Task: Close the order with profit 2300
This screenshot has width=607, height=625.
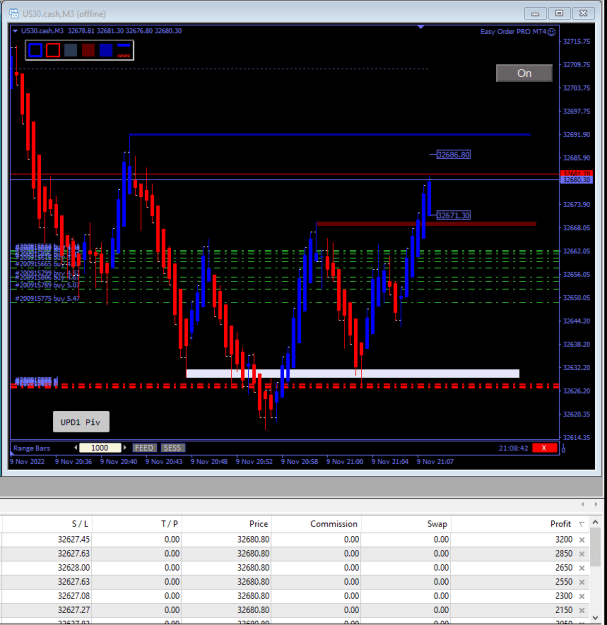Action: click(x=582, y=596)
